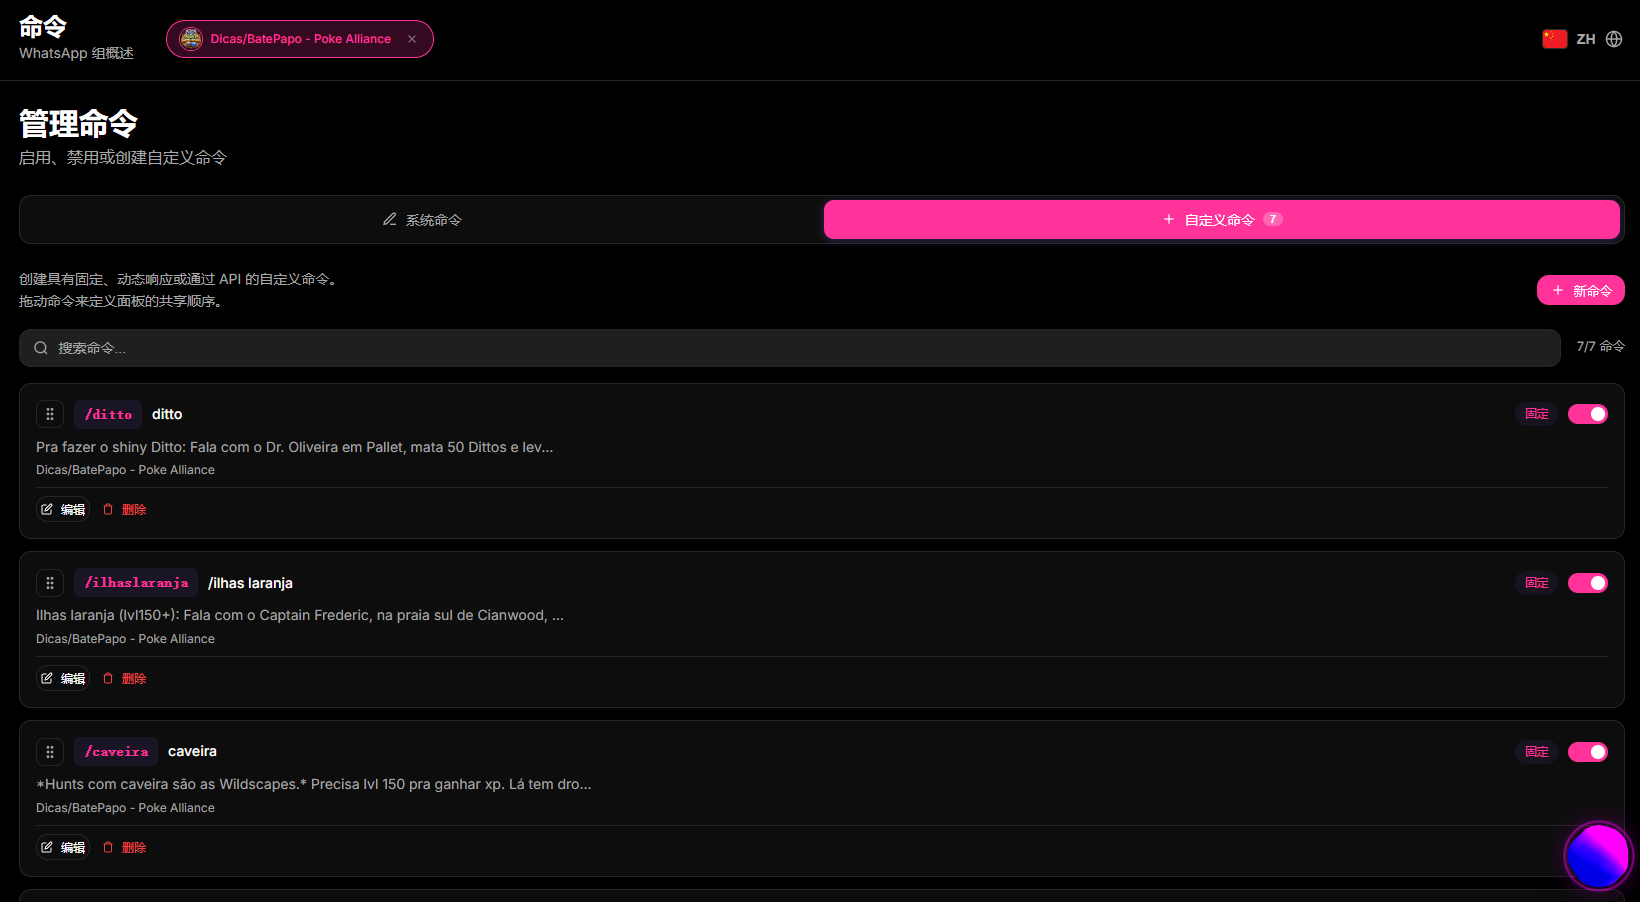The image size is (1640, 902).
Task: Delete the /ilhas laranja command
Action: [125, 678]
